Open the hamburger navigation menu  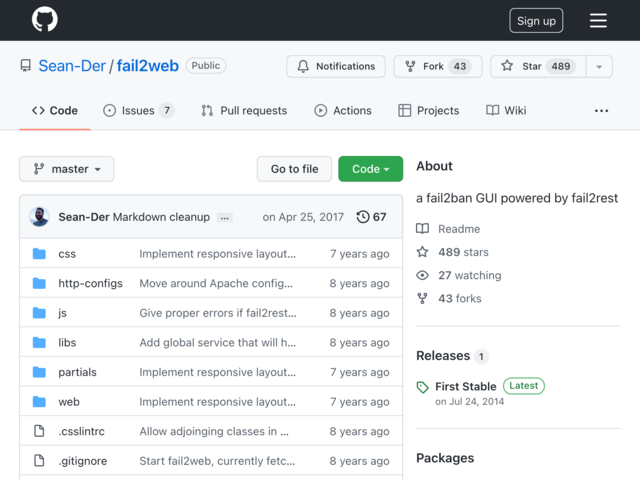click(598, 20)
